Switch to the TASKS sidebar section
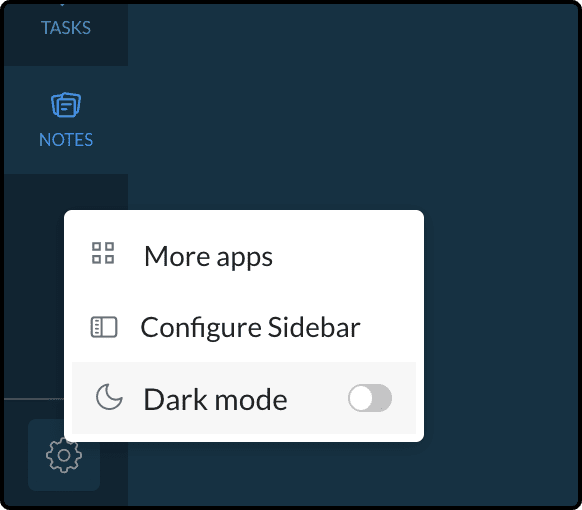This screenshot has width=582, height=510. (66, 28)
